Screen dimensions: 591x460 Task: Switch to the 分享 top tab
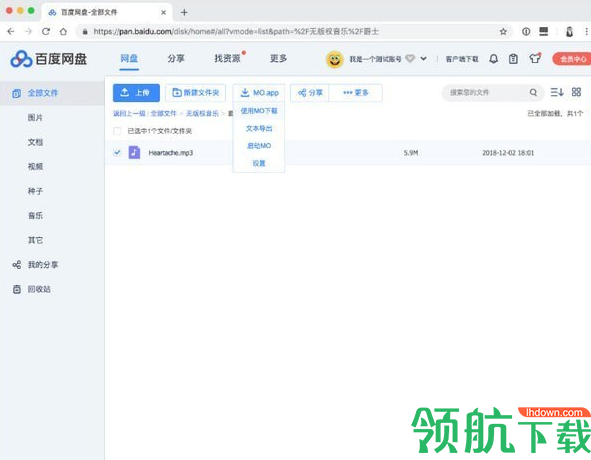(176, 58)
